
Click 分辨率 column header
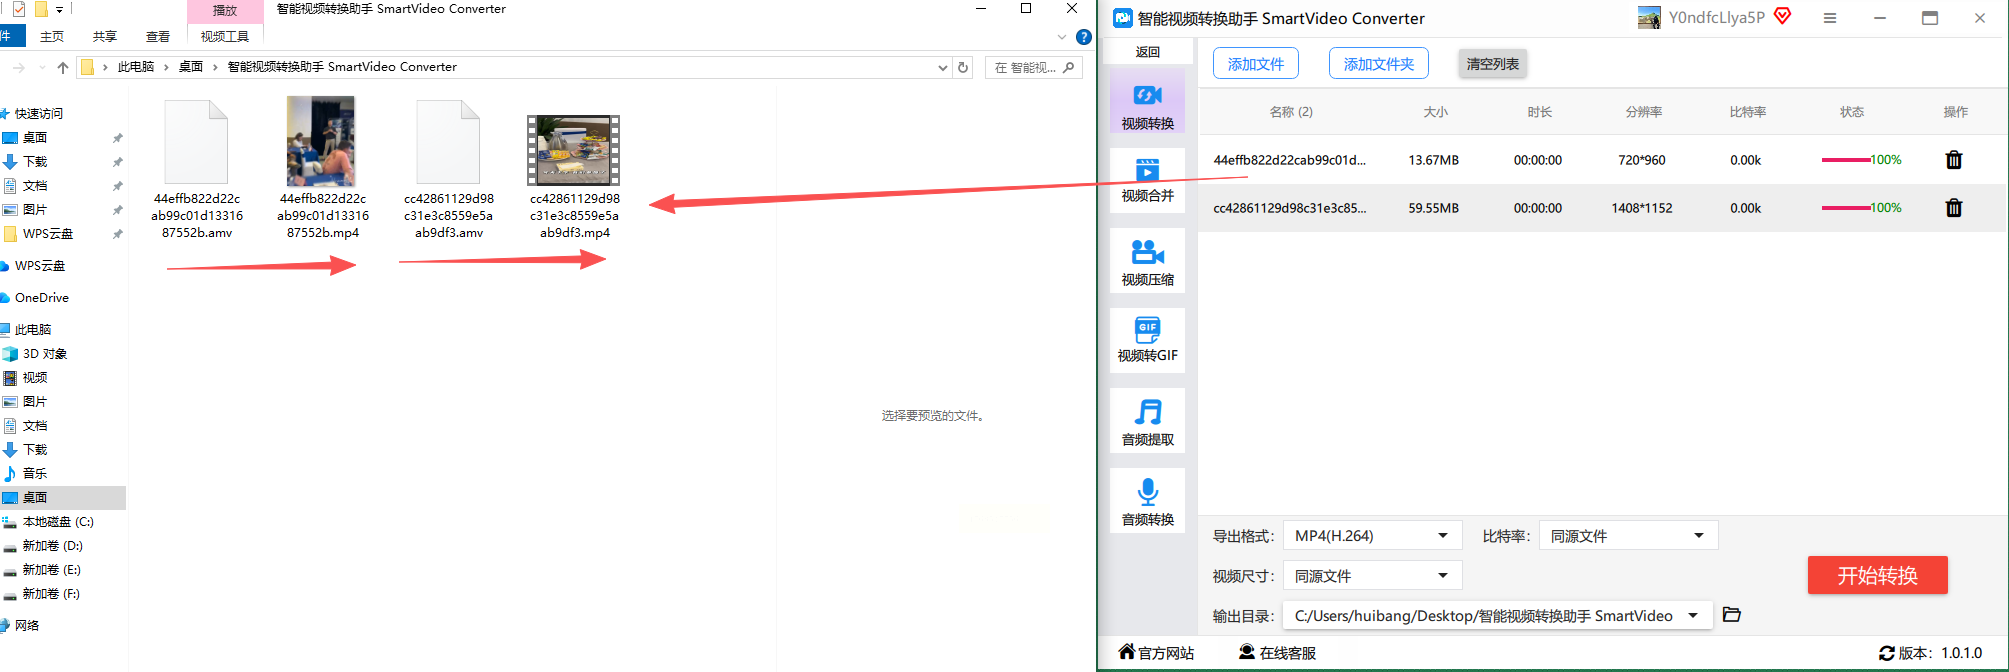[x=1643, y=112]
